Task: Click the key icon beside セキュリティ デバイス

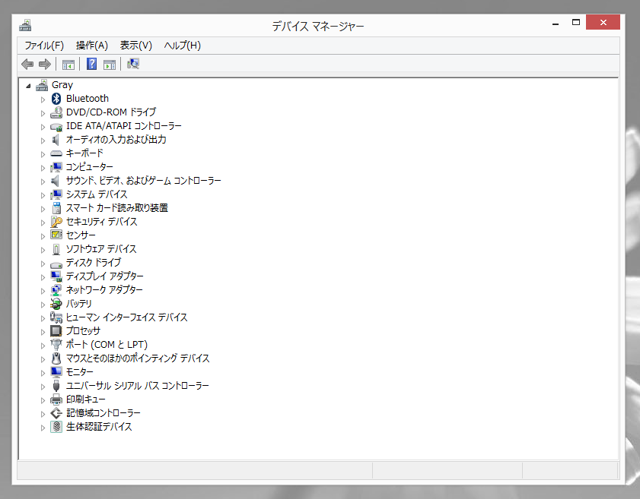Action: pyautogui.click(x=56, y=222)
